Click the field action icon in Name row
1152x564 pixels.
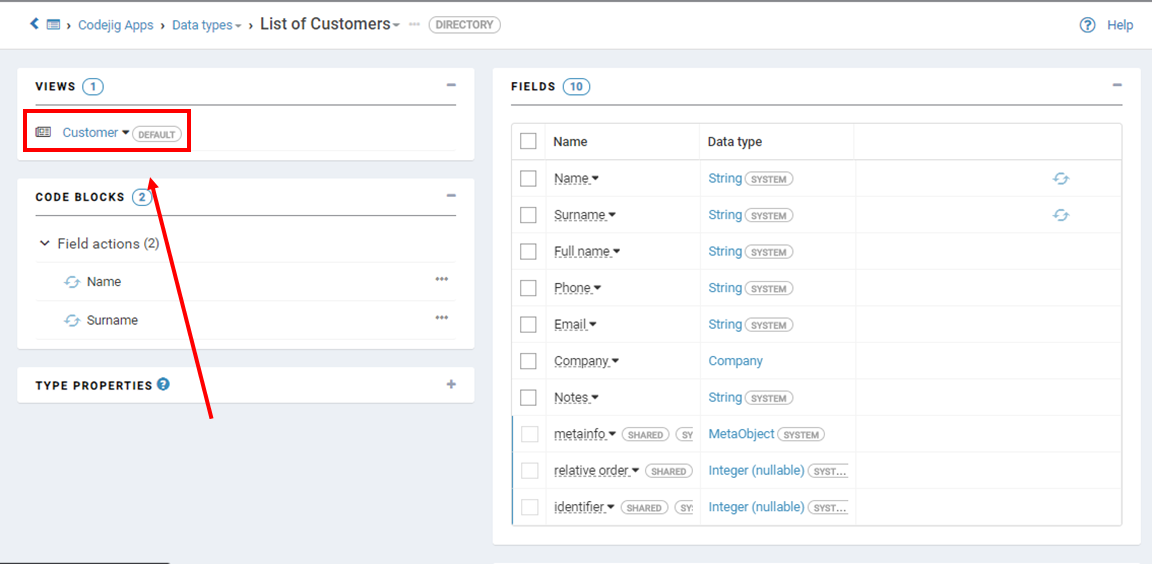point(1061,179)
